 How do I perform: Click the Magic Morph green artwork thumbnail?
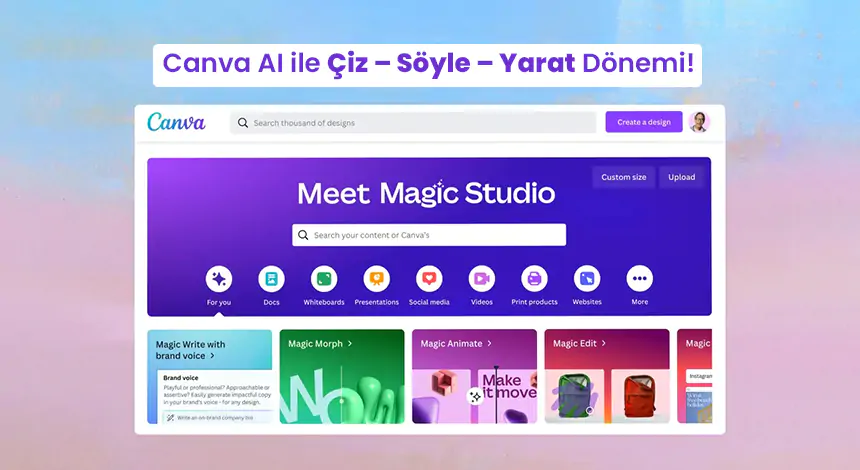pyautogui.click(x=342, y=394)
